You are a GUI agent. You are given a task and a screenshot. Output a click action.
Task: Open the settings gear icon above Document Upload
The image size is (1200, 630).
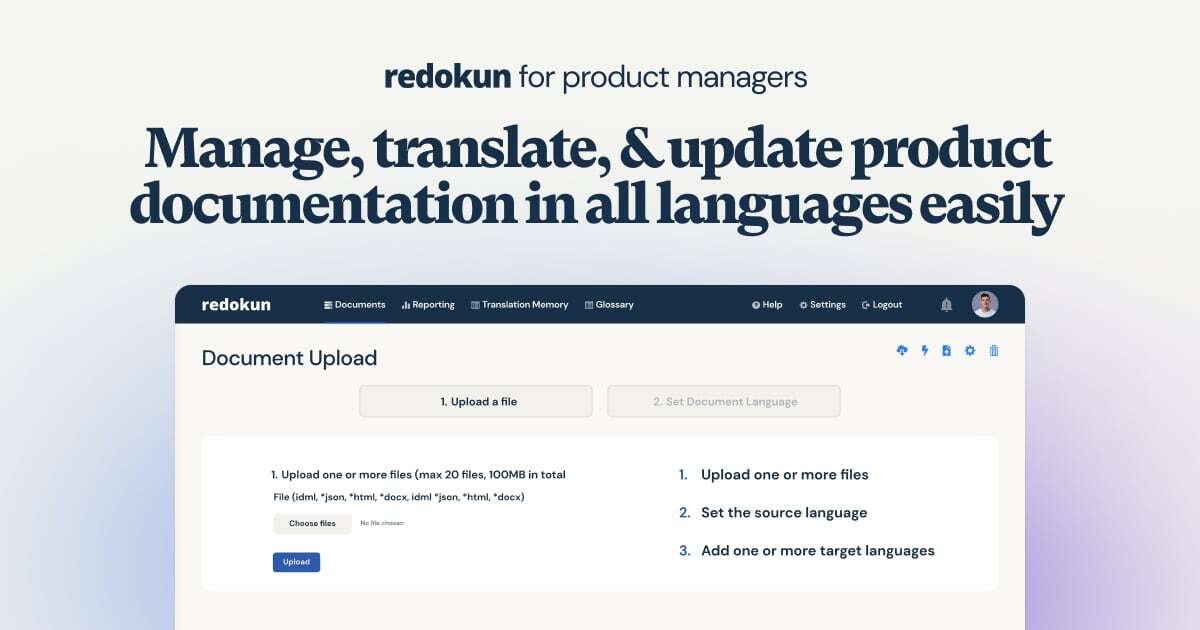tap(969, 351)
